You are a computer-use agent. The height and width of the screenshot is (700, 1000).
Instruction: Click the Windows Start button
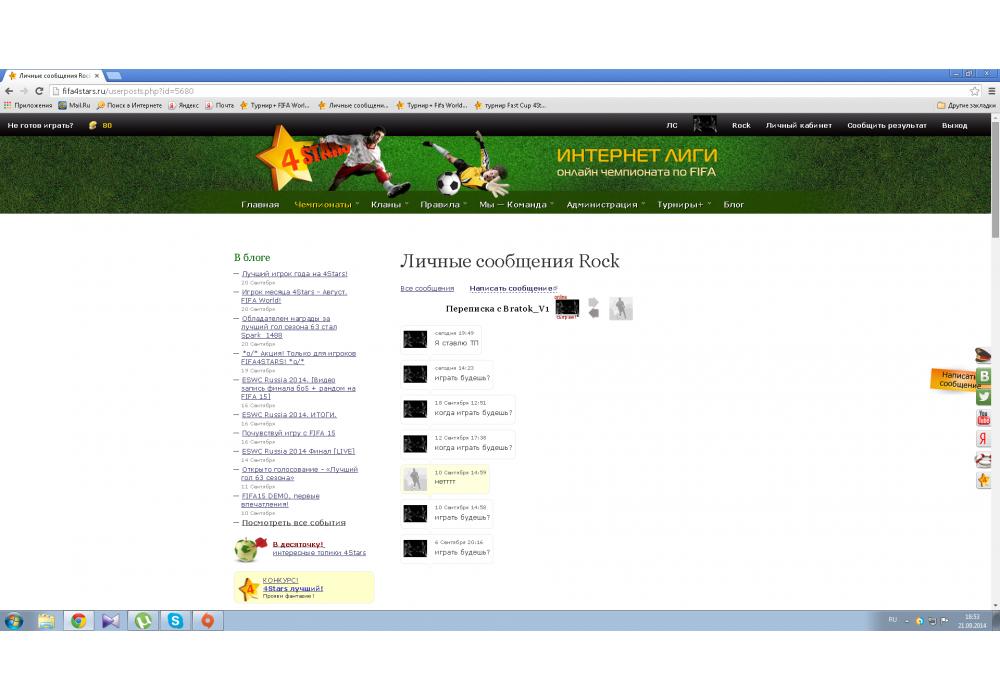[x=13, y=621]
